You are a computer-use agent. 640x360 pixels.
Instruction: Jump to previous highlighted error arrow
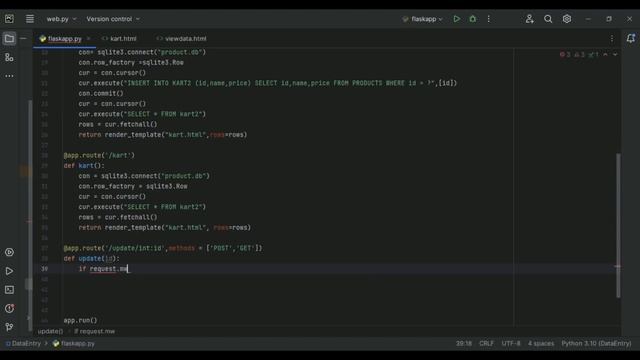click(606, 54)
